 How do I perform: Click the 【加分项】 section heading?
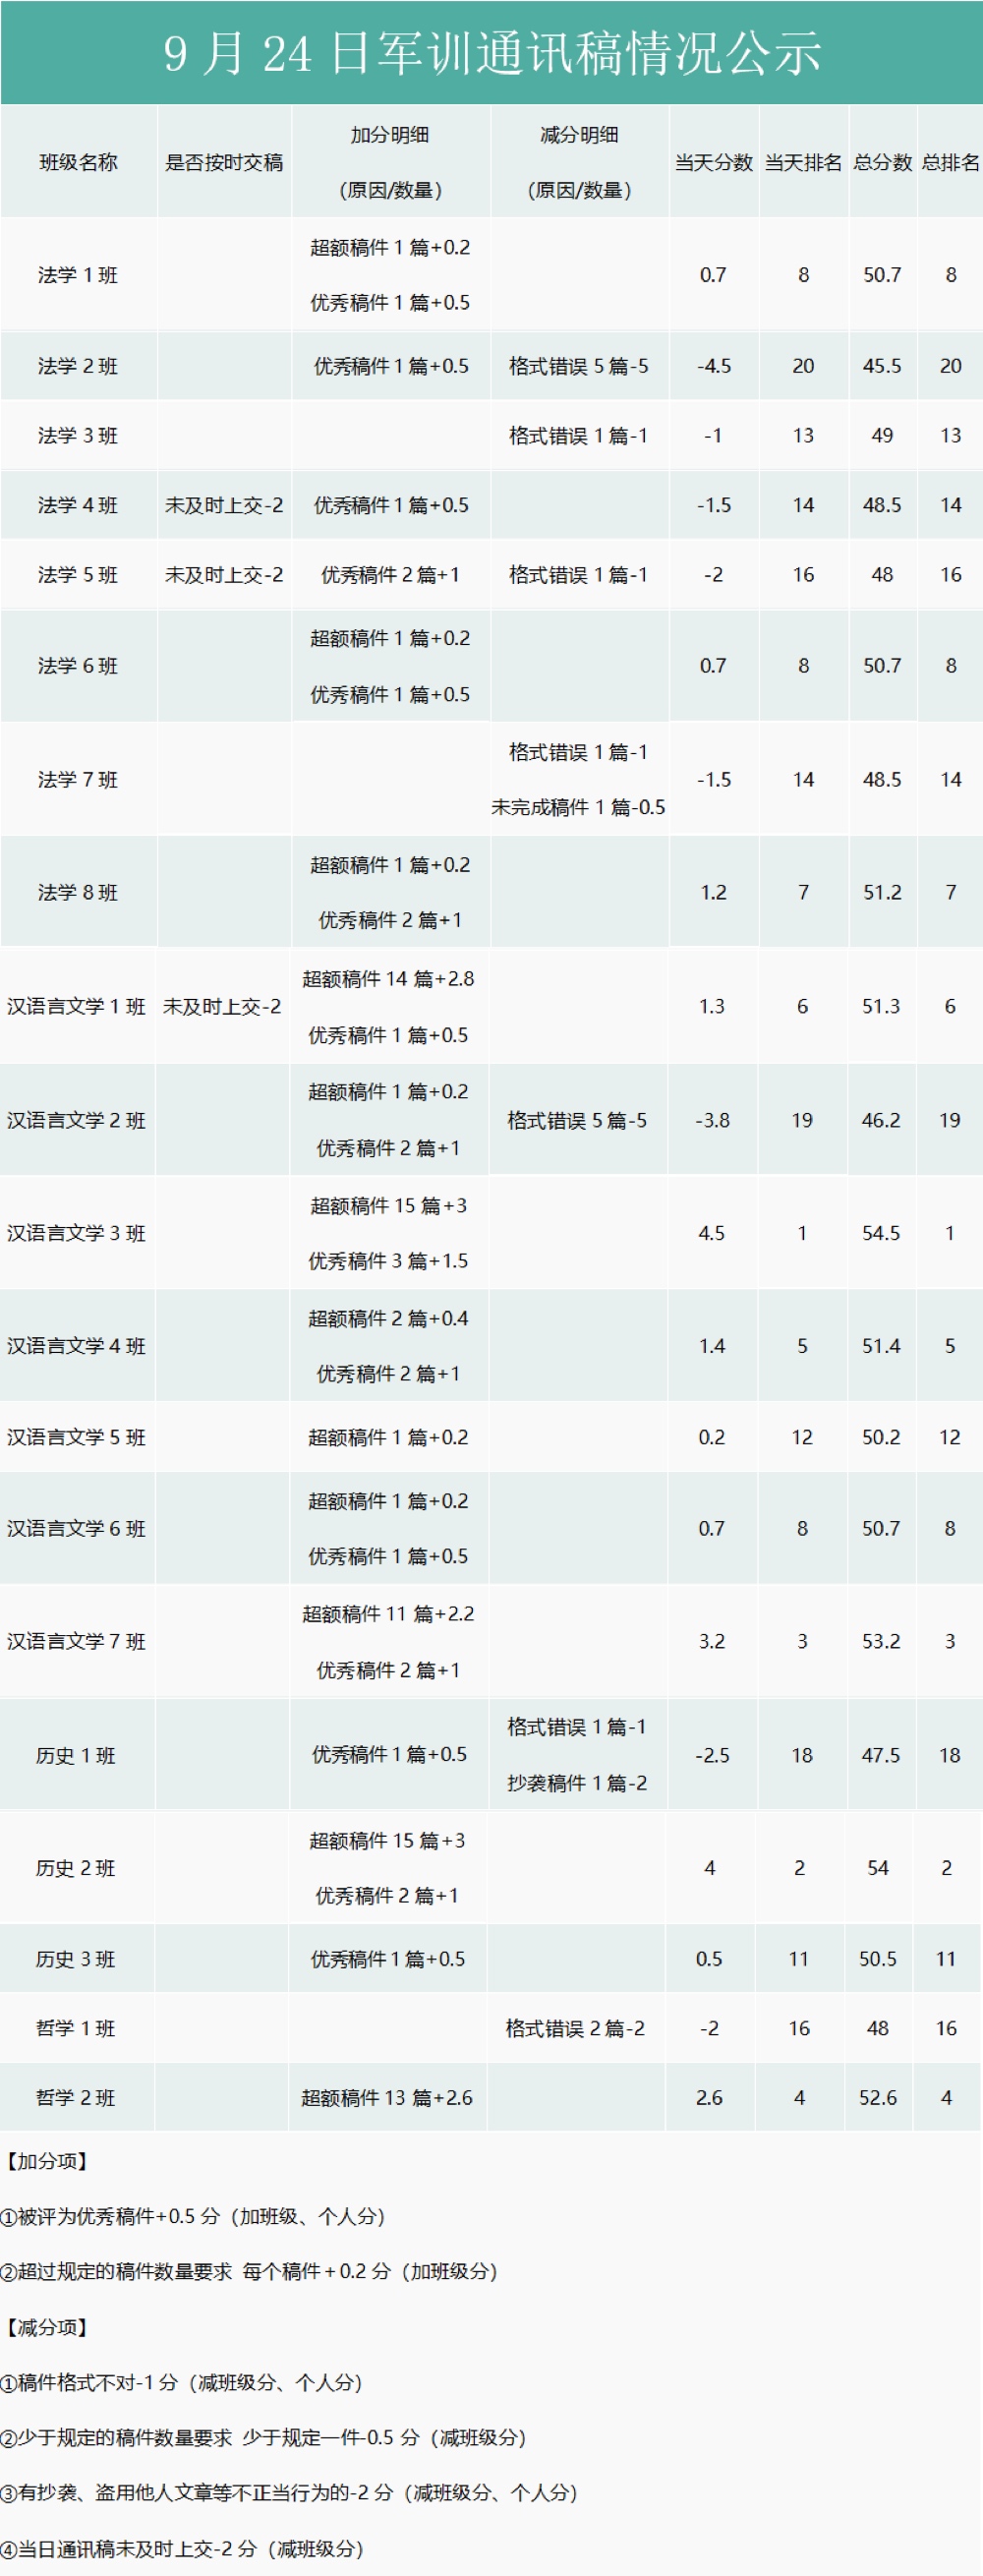(x=46, y=2161)
